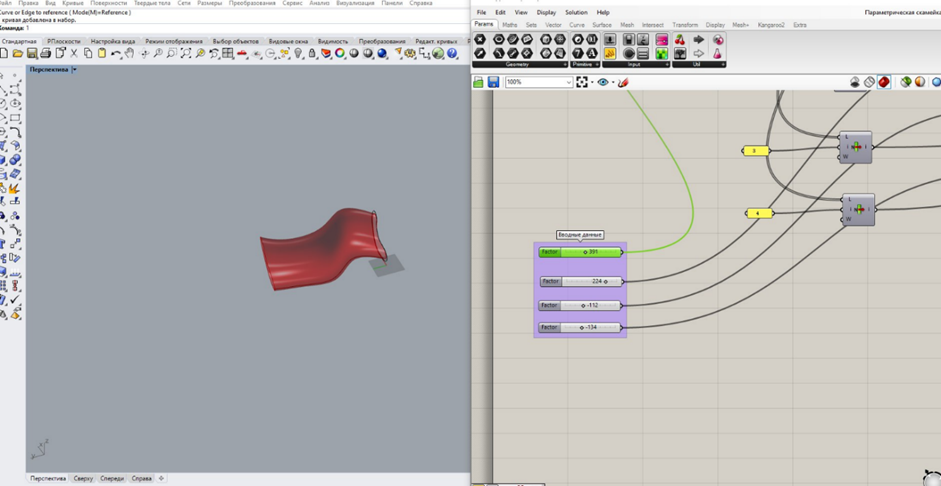The width and height of the screenshot is (941, 486).
Task: Open the Solution menu in Grasshopper
Action: click(576, 12)
